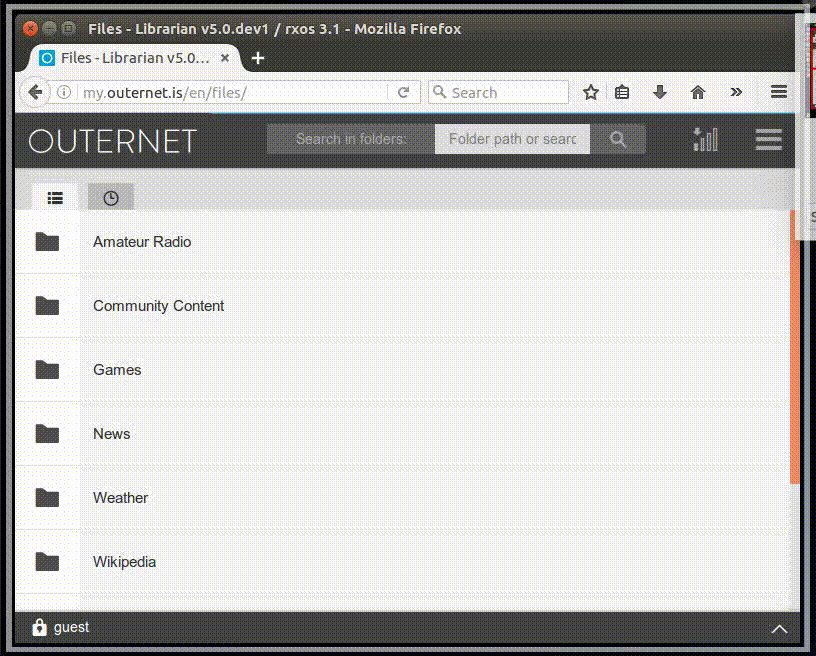This screenshot has width=816, height=656.
Task: Switch to the list view tab
Action: (x=55, y=197)
